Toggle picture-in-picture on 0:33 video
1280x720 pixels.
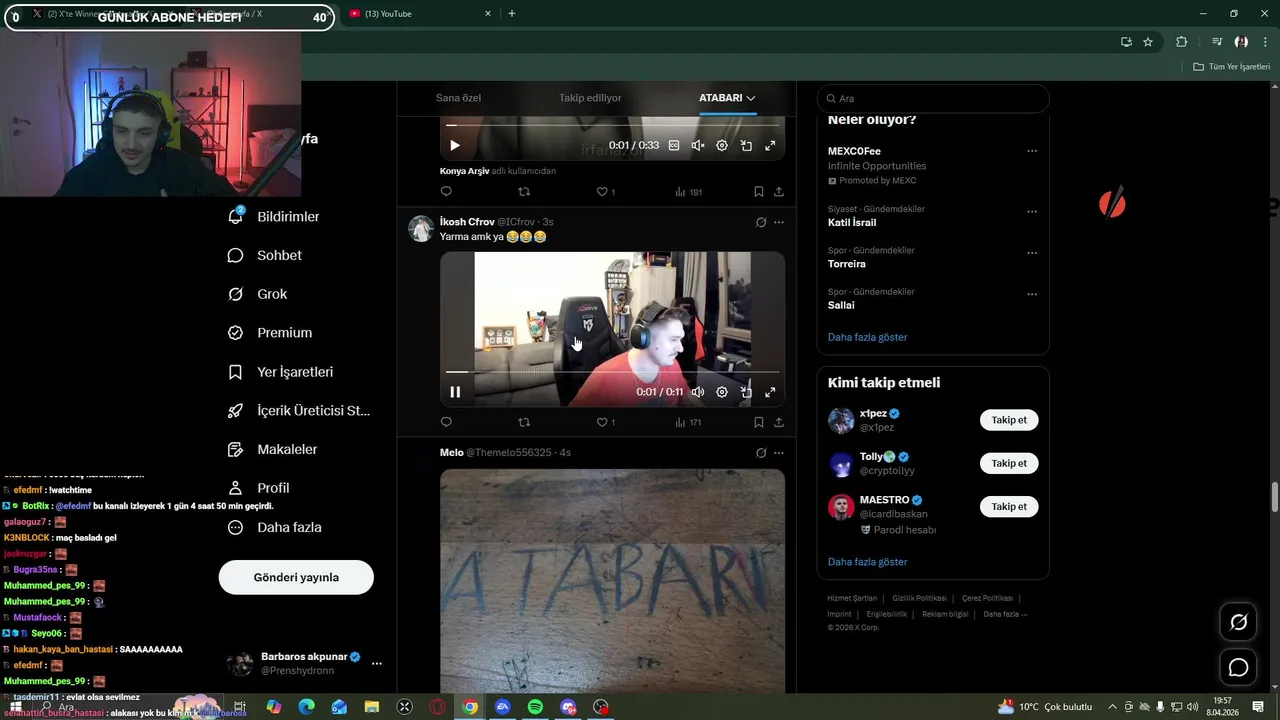point(746,145)
